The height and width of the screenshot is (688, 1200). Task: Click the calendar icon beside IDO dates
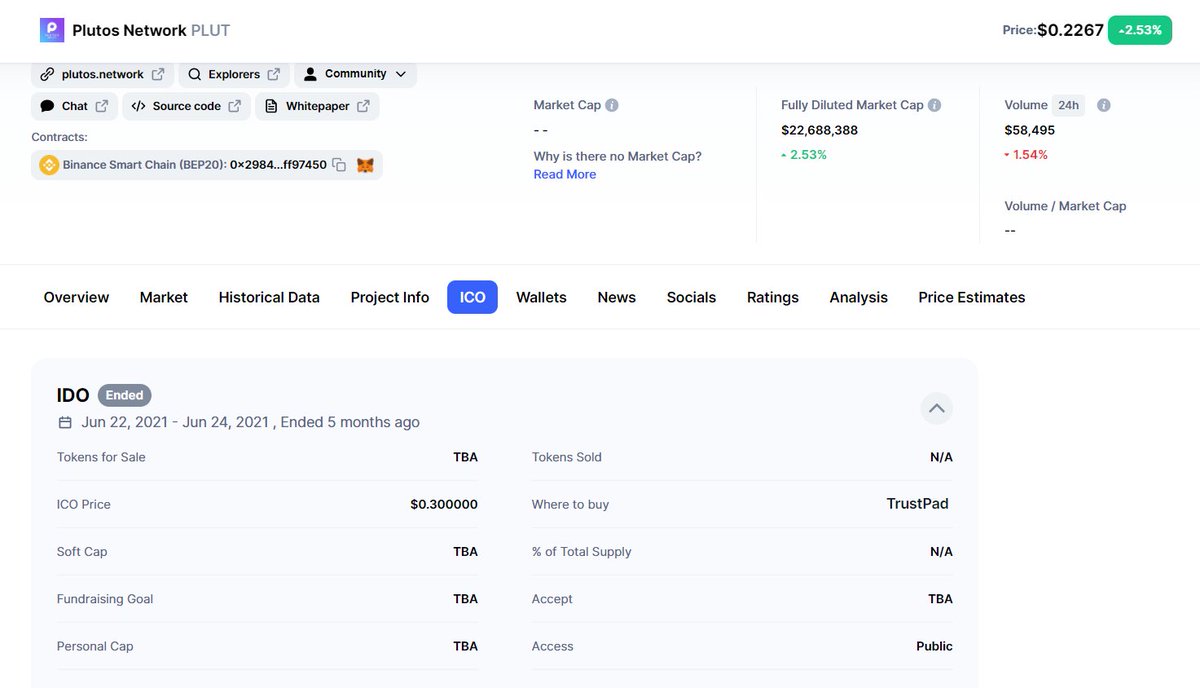pos(65,423)
